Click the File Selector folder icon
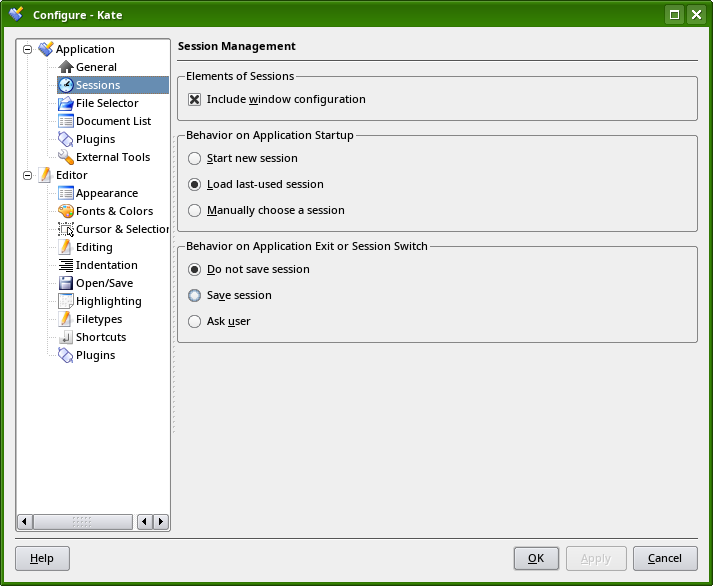The width and height of the screenshot is (713, 586). point(66,103)
